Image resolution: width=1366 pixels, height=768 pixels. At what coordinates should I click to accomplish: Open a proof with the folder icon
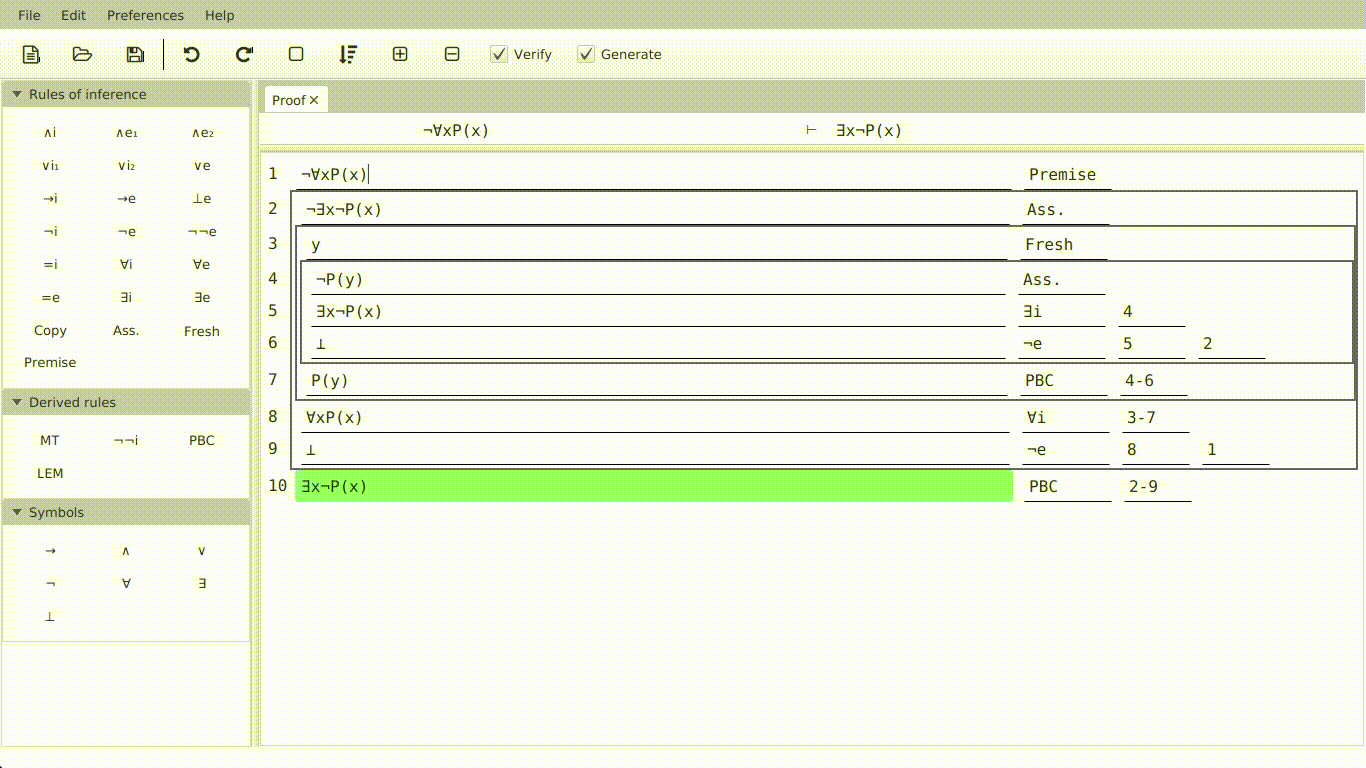click(83, 54)
